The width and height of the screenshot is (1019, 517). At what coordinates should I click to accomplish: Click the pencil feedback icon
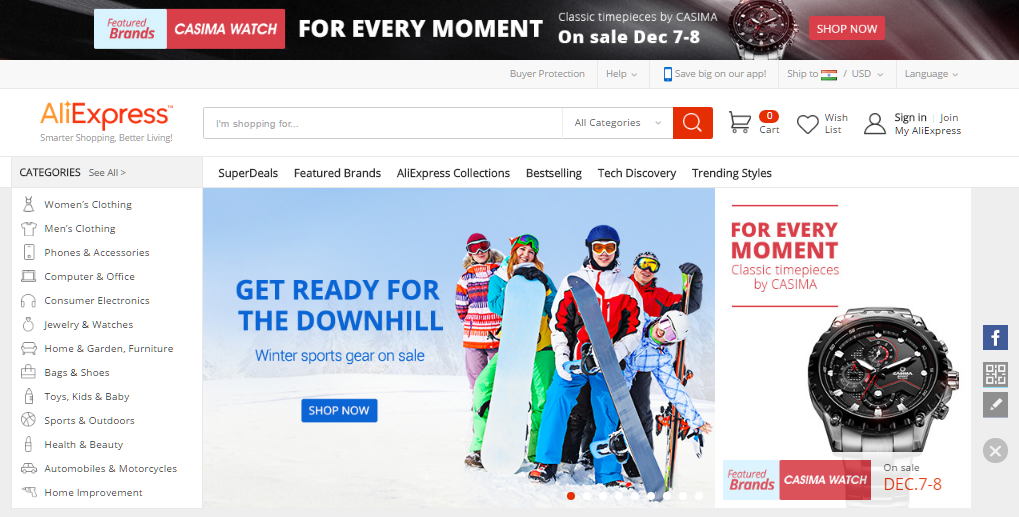click(x=995, y=405)
